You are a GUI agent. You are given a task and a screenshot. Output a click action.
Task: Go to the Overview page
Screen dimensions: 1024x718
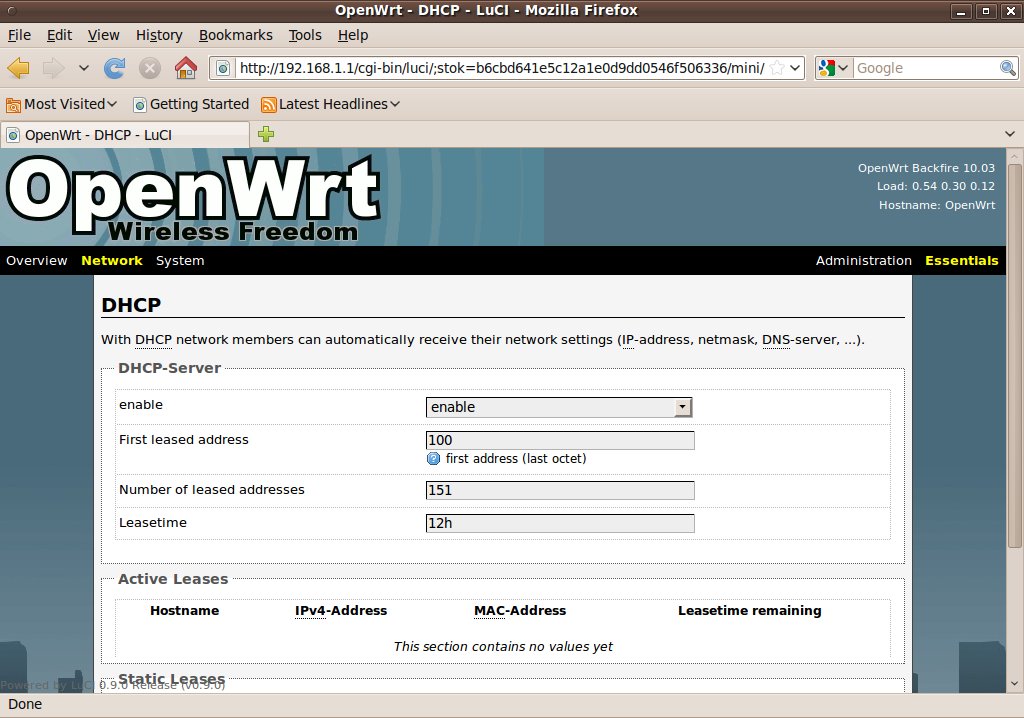tap(37, 261)
